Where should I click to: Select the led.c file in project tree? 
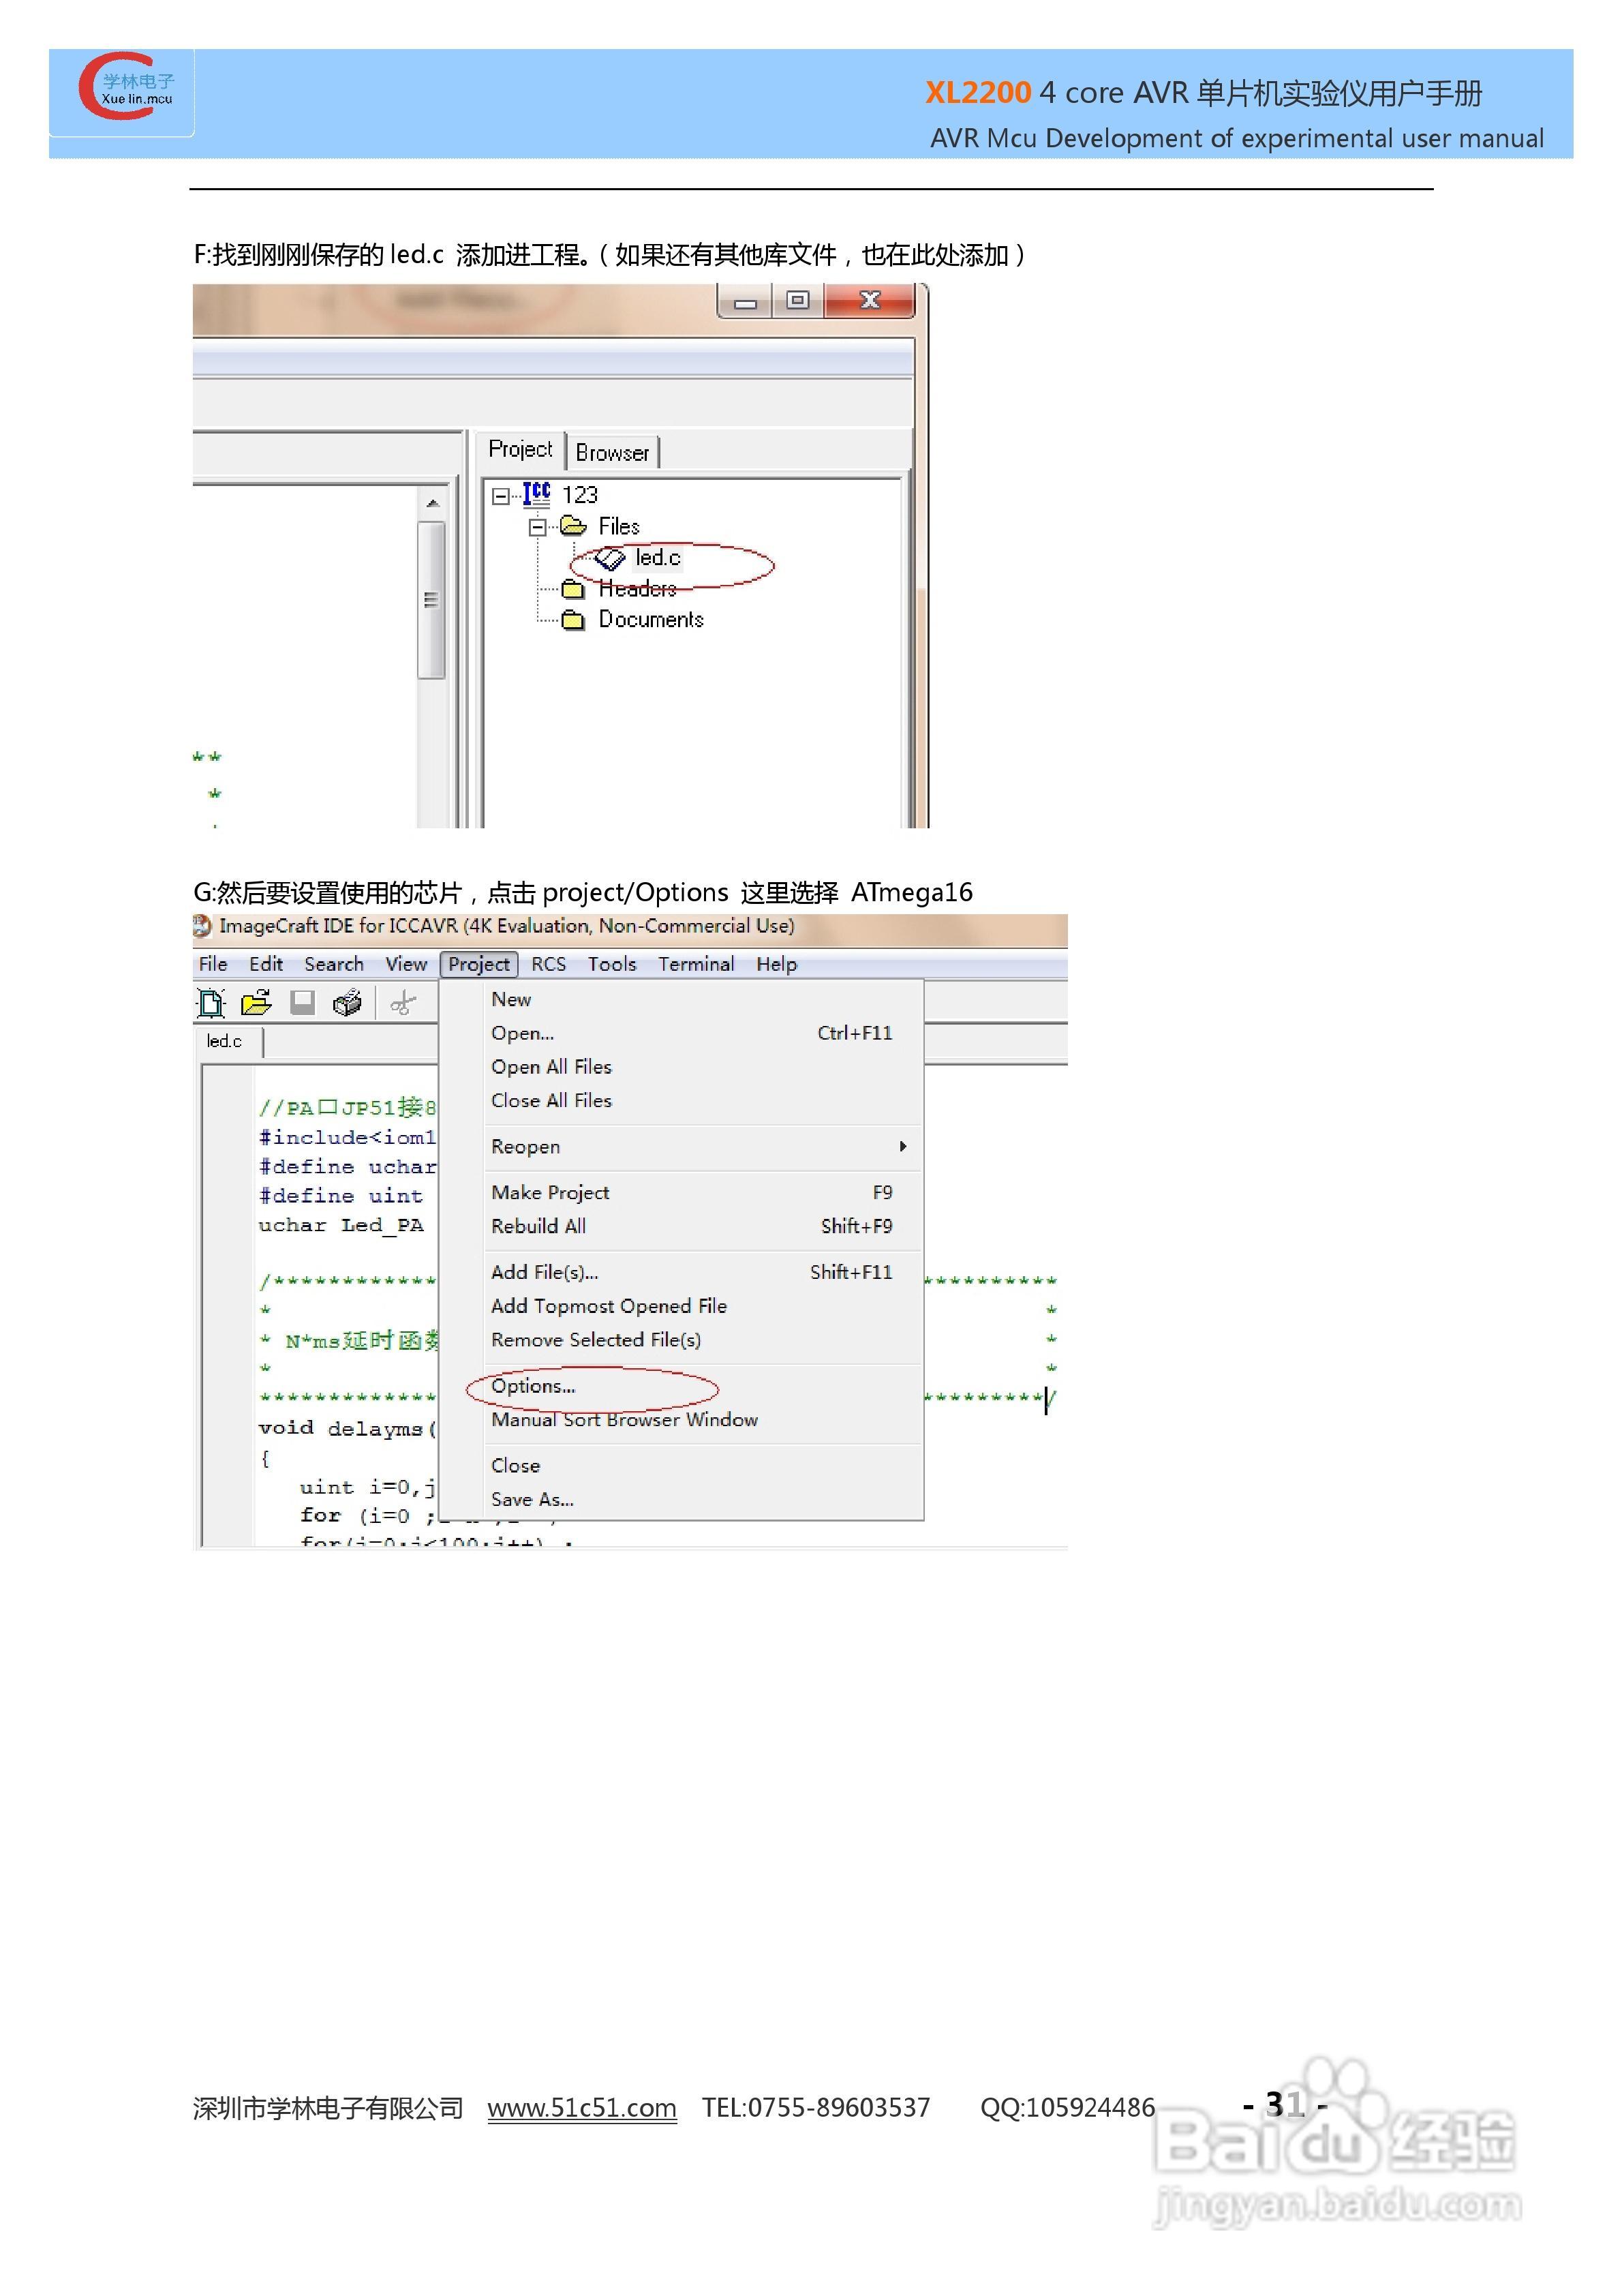pyautogui.click(x=657, y=558)
